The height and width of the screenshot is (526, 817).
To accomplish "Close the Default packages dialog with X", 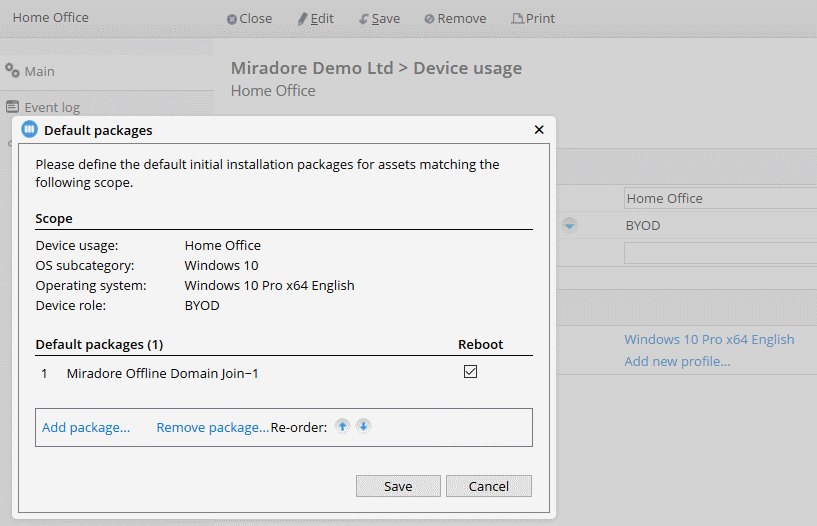I will click(539, 130).
